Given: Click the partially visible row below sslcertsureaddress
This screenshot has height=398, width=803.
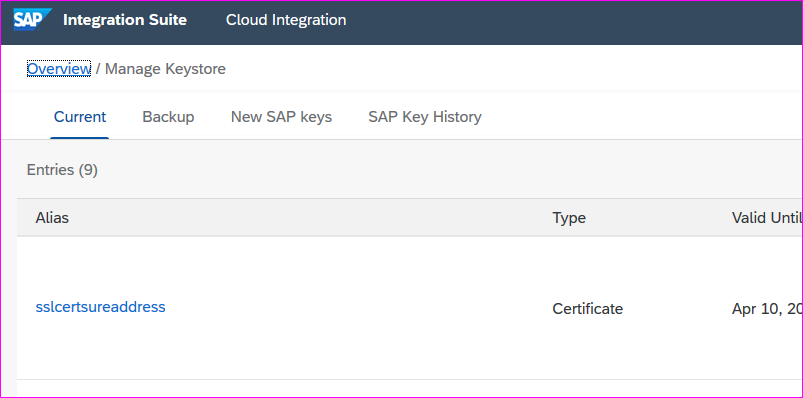Looking at the screenshot, I should [410, 388].
